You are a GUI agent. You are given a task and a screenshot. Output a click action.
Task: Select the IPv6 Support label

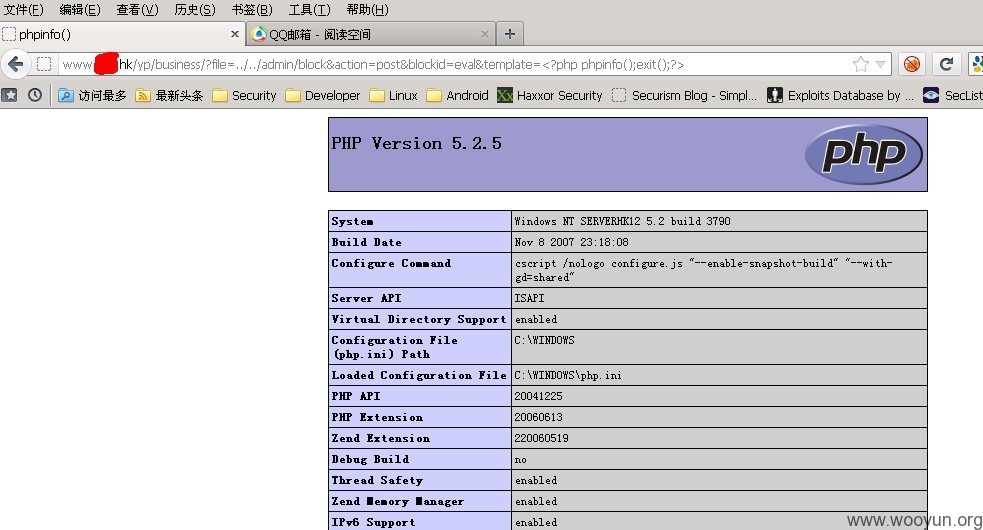(x=373, y=522)
